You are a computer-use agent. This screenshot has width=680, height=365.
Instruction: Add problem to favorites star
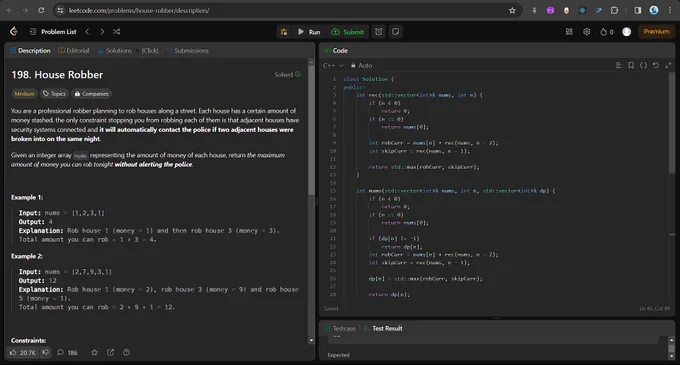[95, 352]
